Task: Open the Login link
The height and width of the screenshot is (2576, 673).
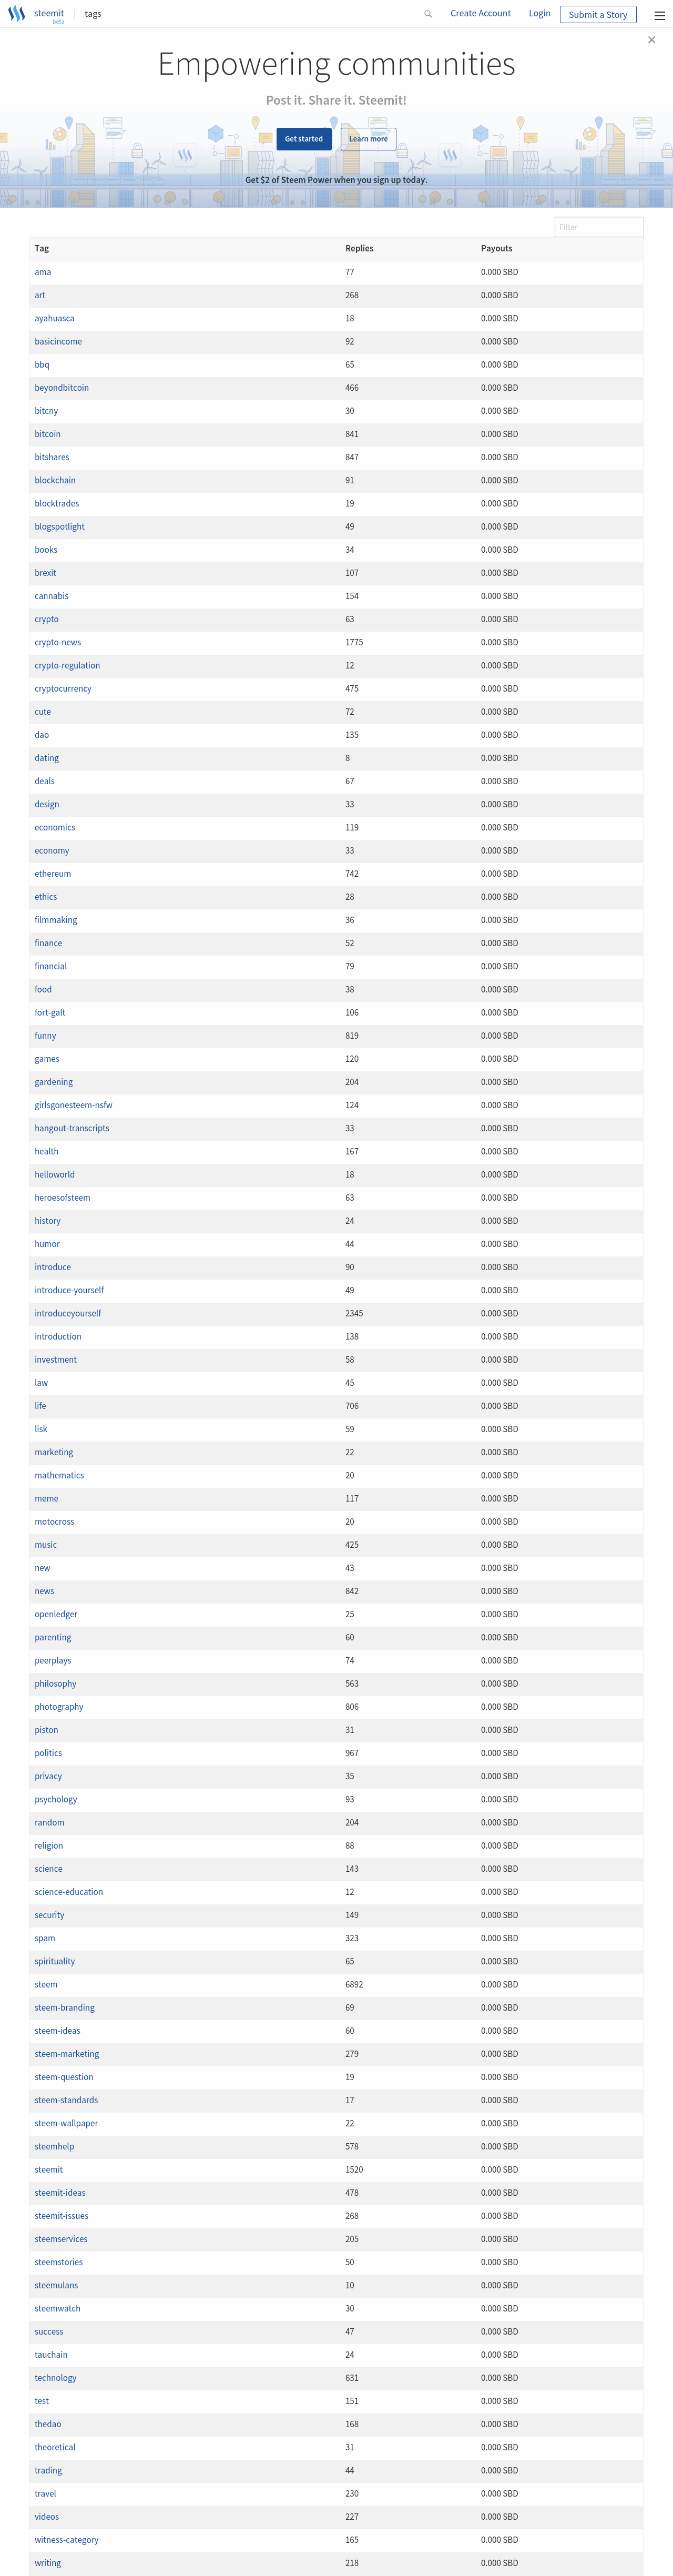Action: point(540,13)
